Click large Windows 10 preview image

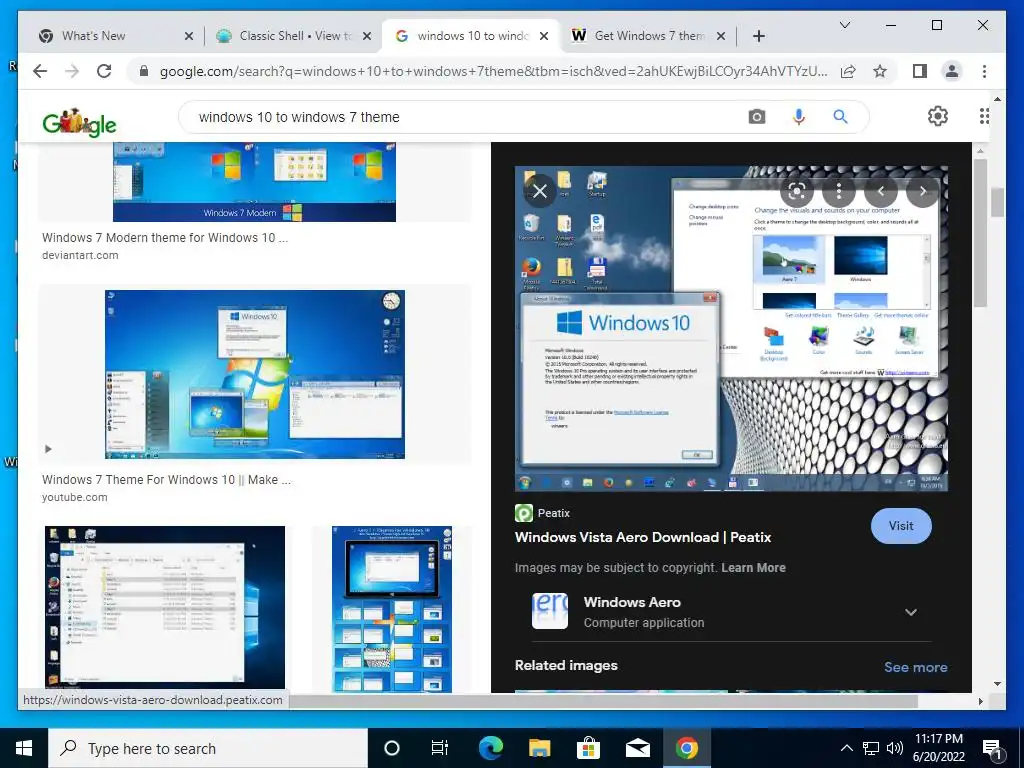point(731,328)
